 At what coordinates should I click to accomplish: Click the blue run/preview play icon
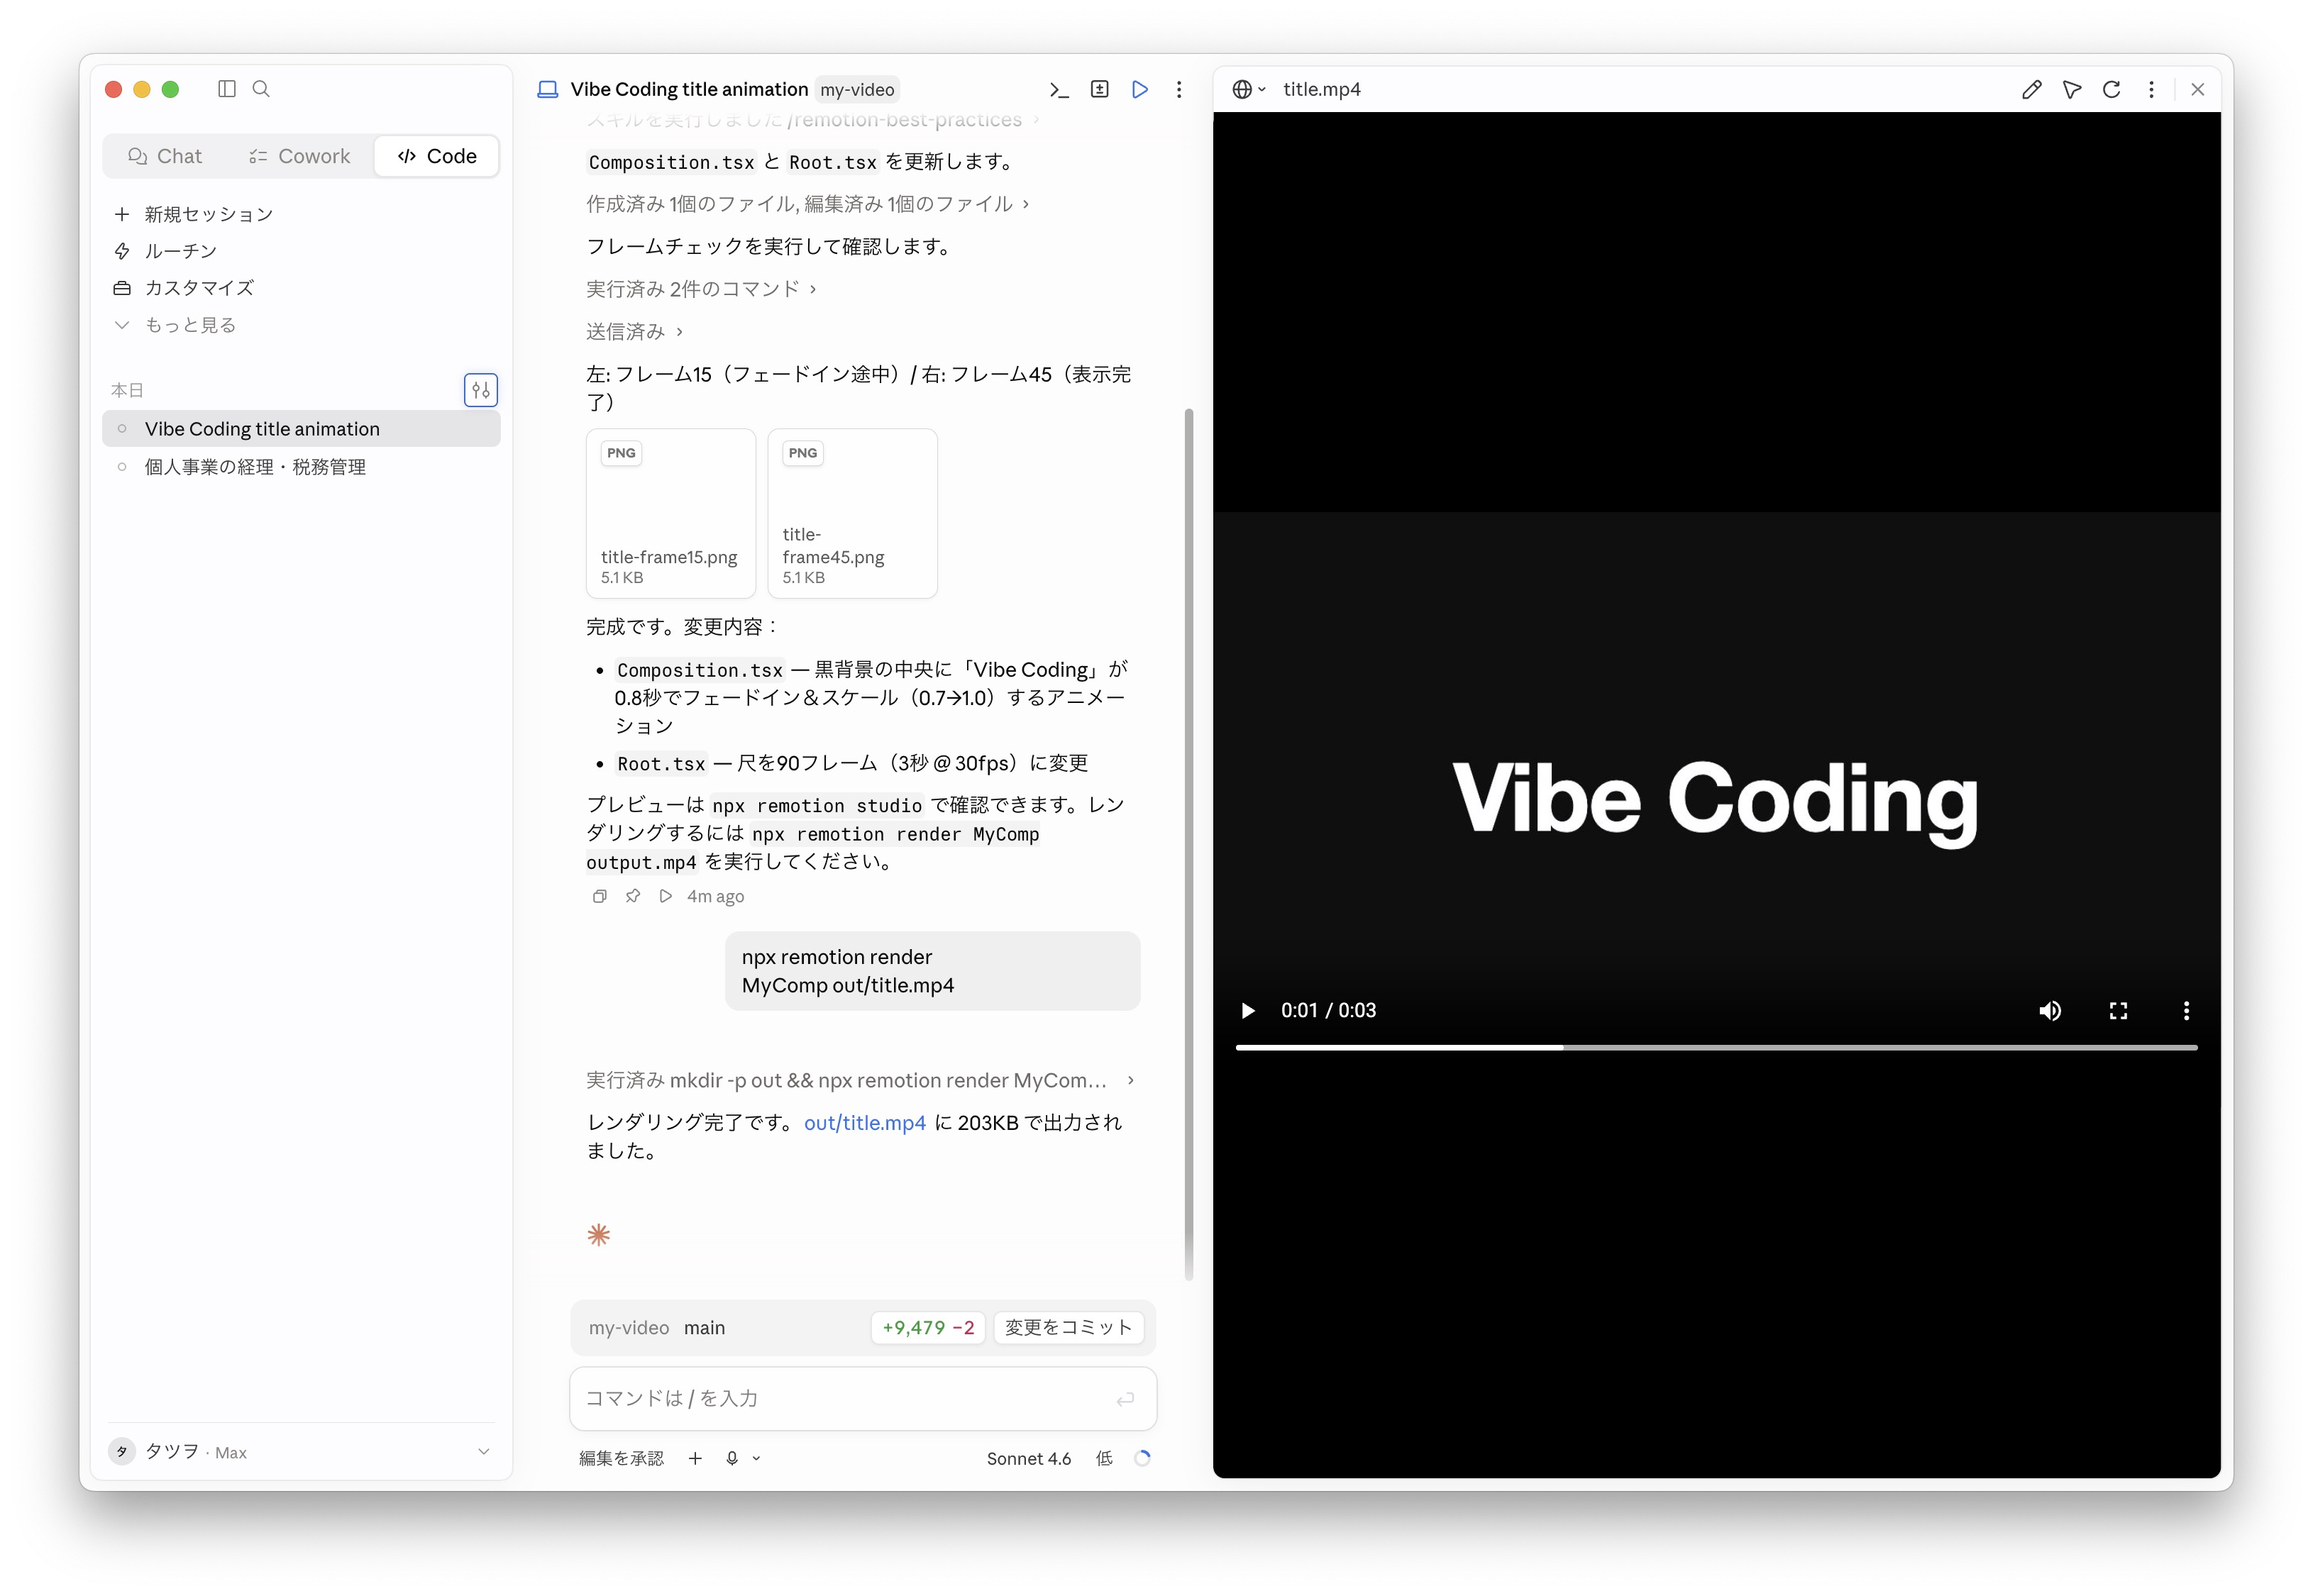(x=1139, y=89)
